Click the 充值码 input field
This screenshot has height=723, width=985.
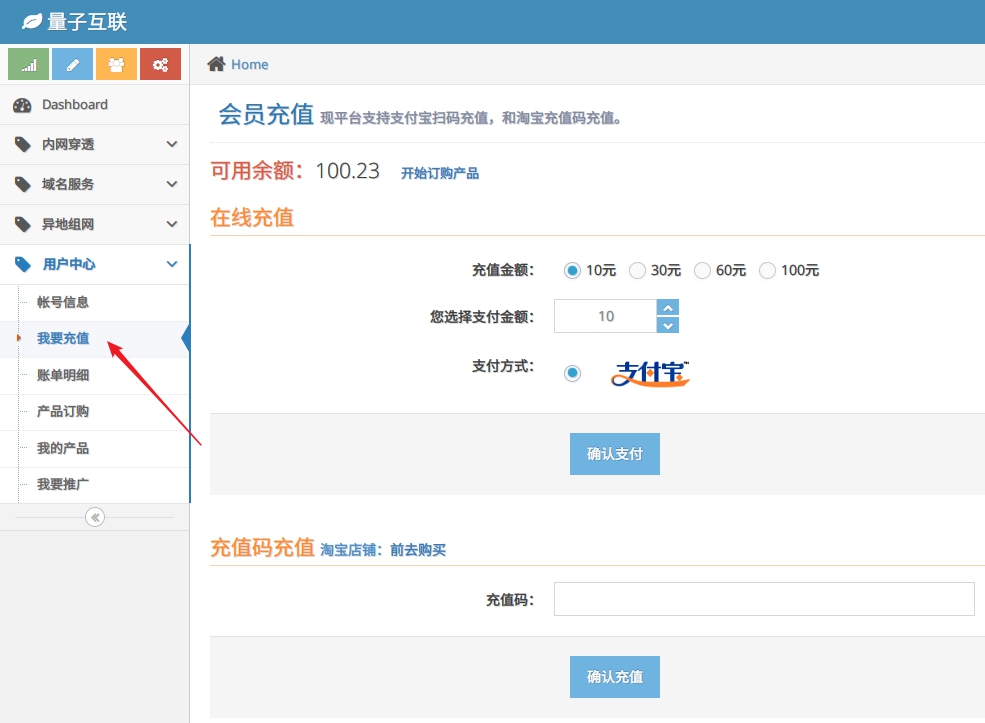point(764,599)
